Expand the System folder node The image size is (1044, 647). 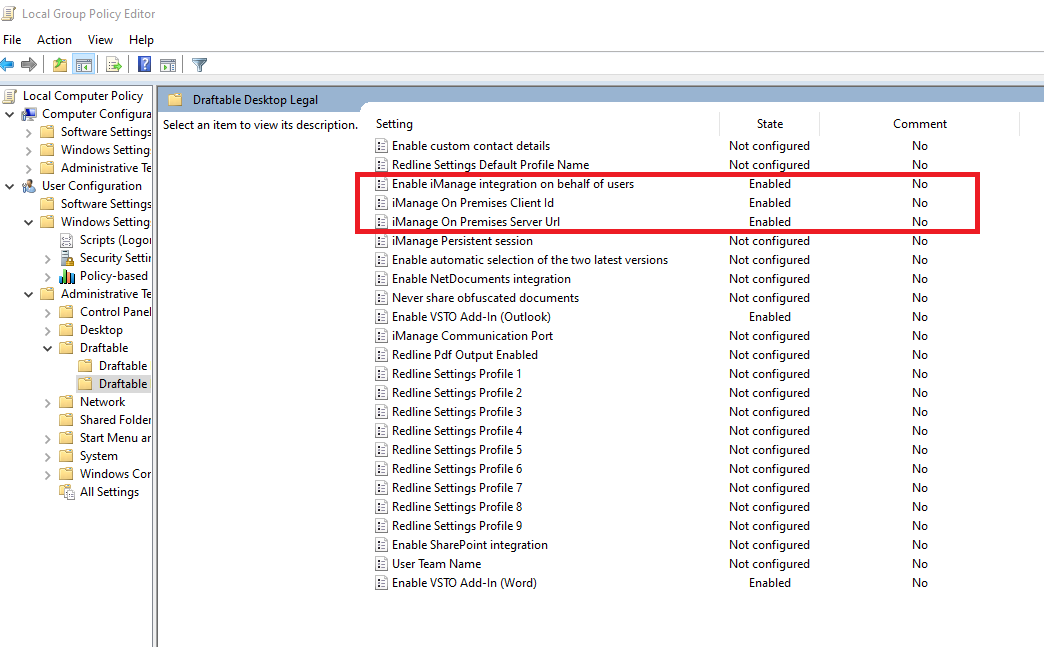47,457
